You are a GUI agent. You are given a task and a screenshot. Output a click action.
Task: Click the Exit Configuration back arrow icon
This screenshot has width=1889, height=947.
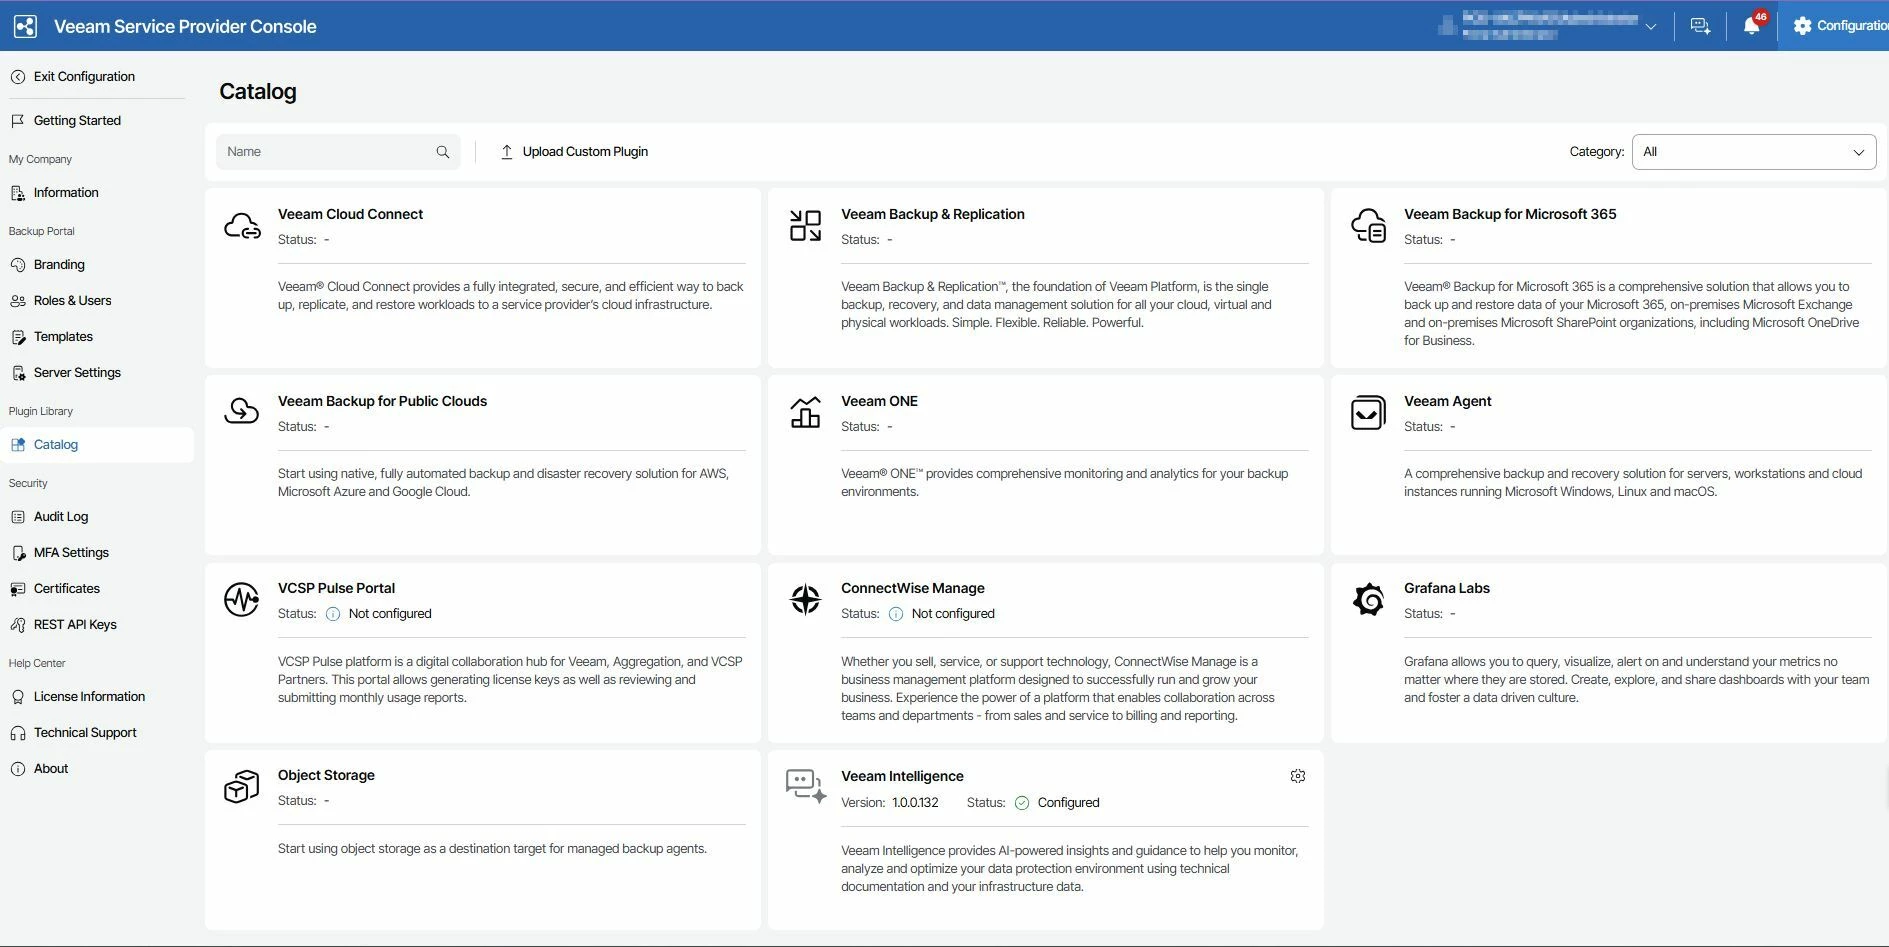coord(18,77)
